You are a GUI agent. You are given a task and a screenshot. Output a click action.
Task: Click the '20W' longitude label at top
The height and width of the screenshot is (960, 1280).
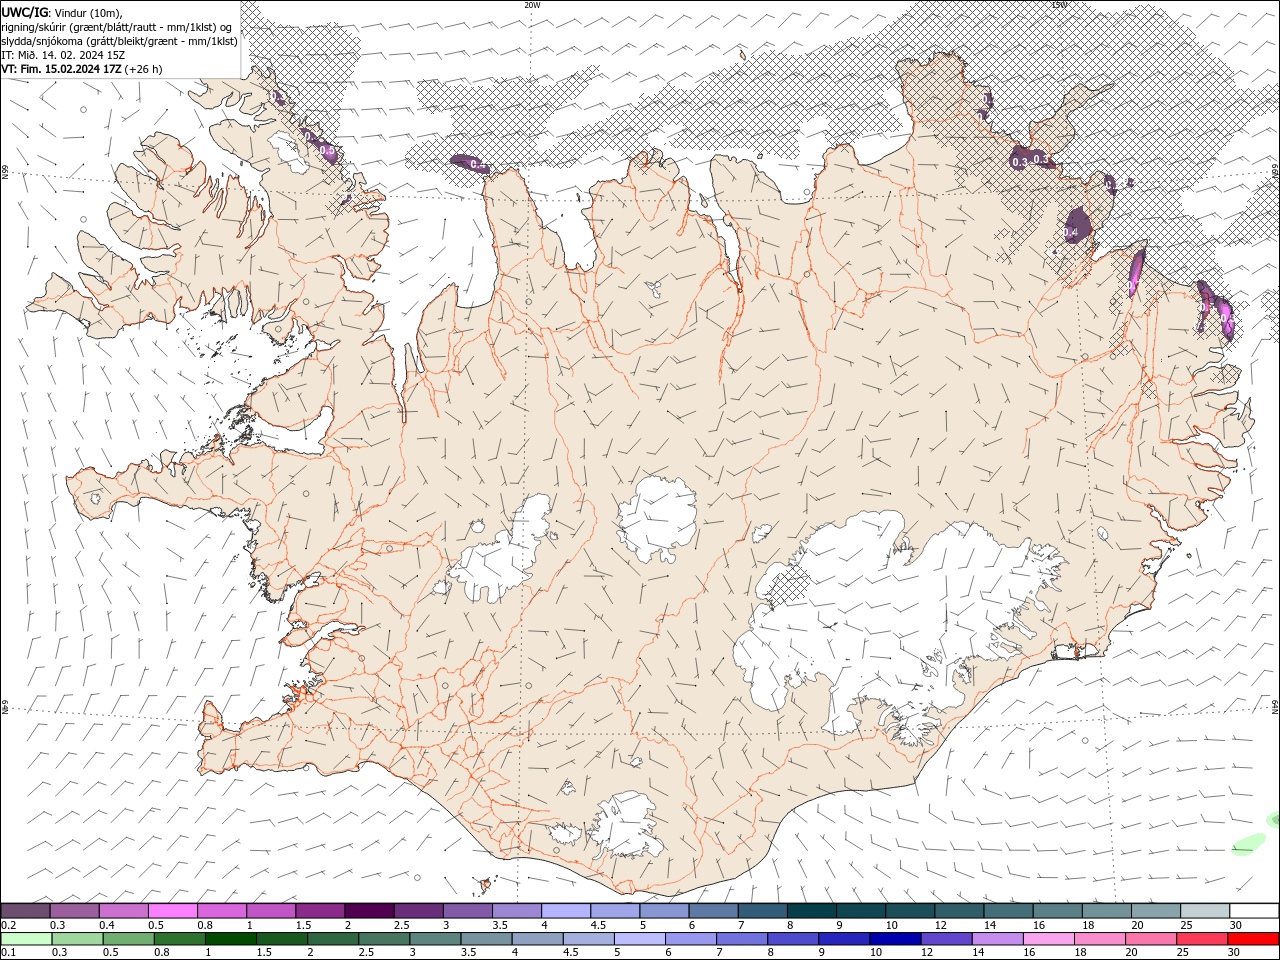coord(532,5)
